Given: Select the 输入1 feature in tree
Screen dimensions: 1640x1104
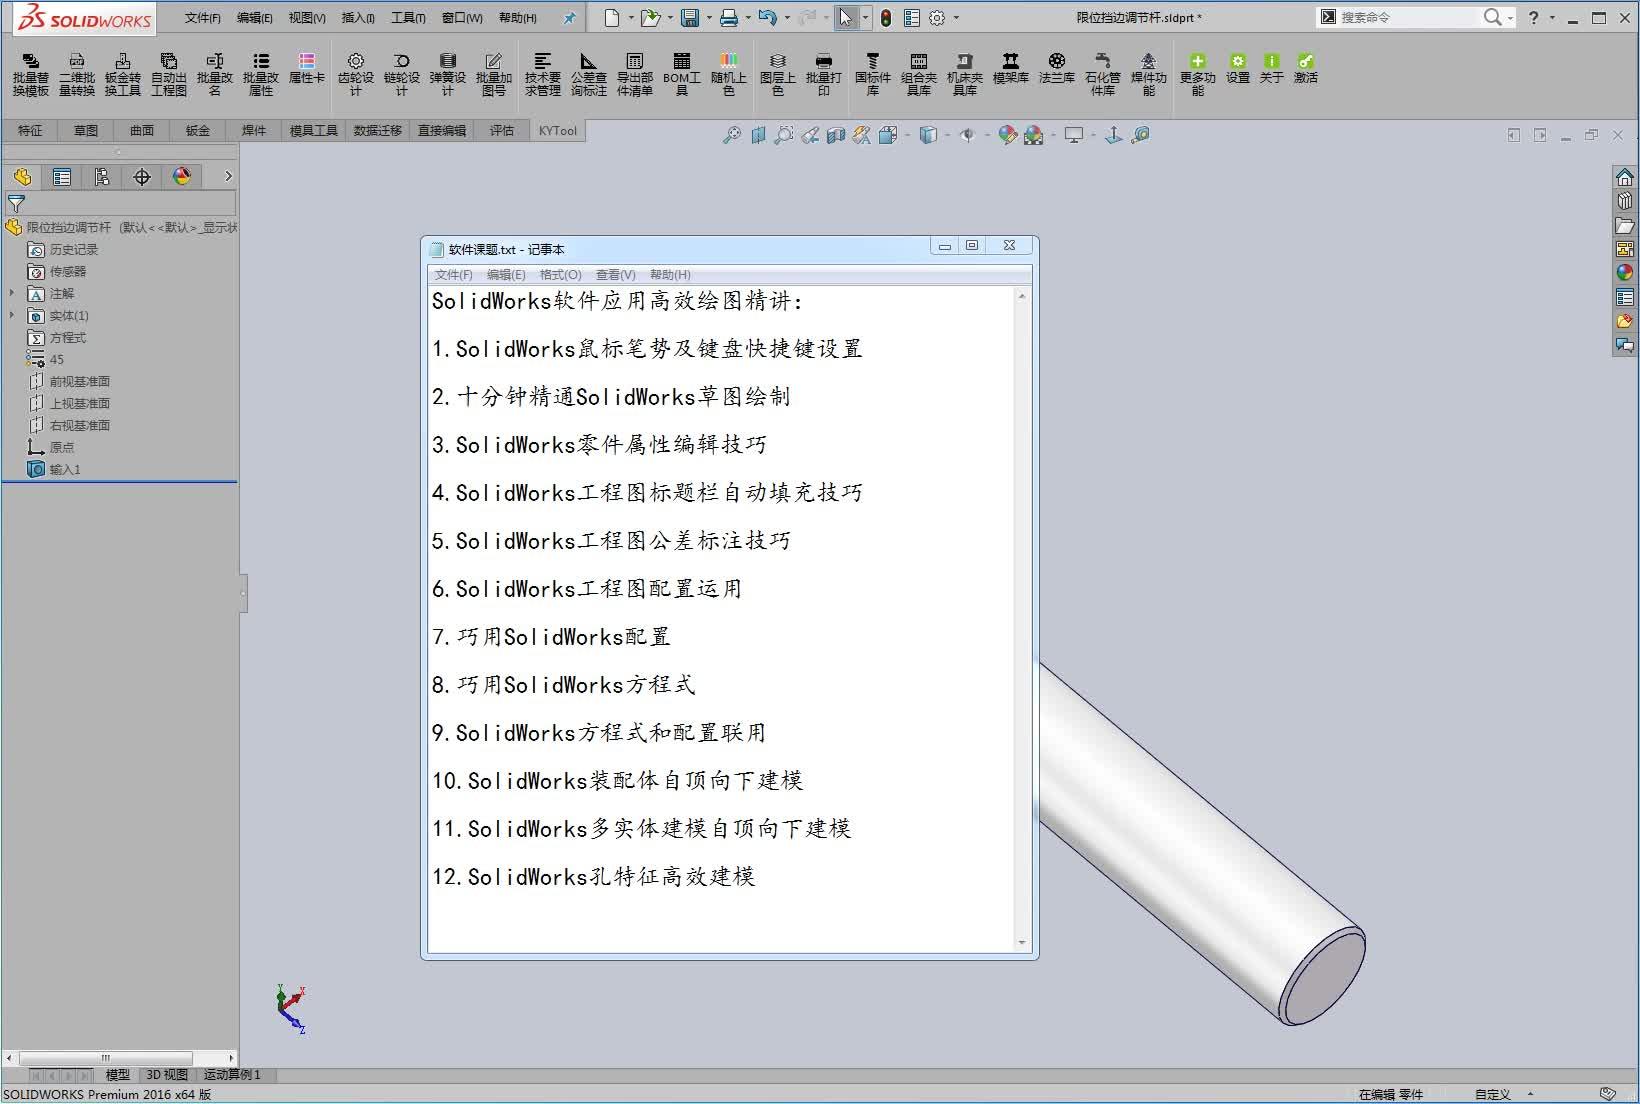Looking at the screenshot, I should (x=55, y=469).
